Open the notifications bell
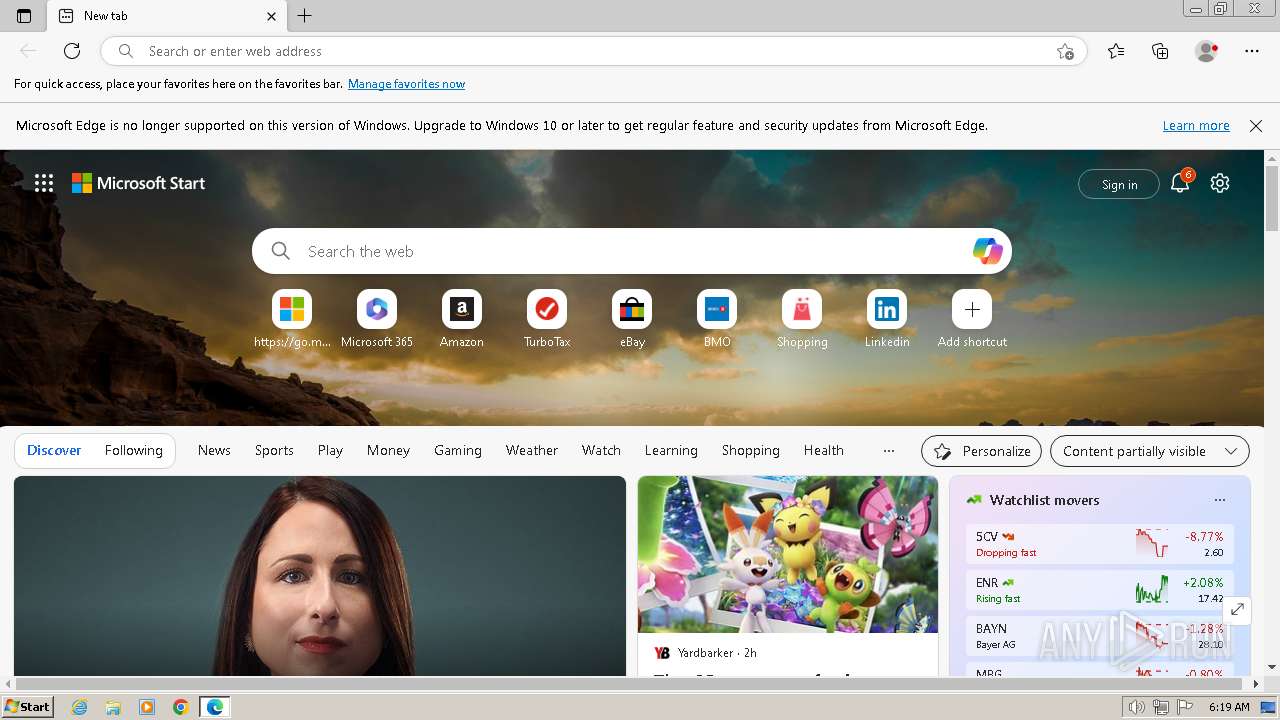Screen dimensions: 1280x720 coord(1180,183)
